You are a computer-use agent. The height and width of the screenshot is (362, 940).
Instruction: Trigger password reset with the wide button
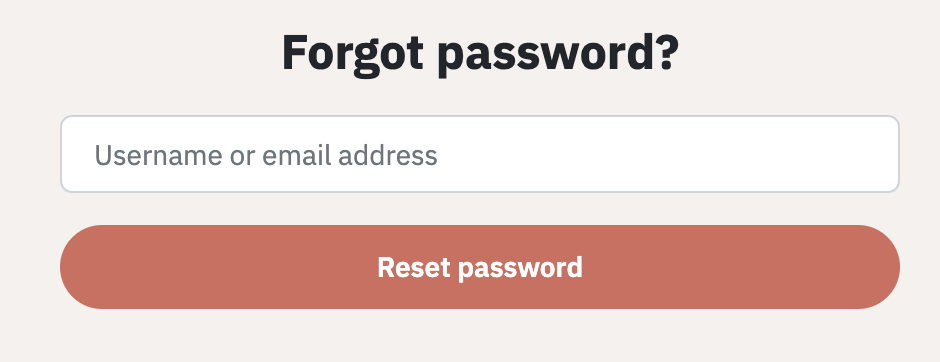coord(480,267)
